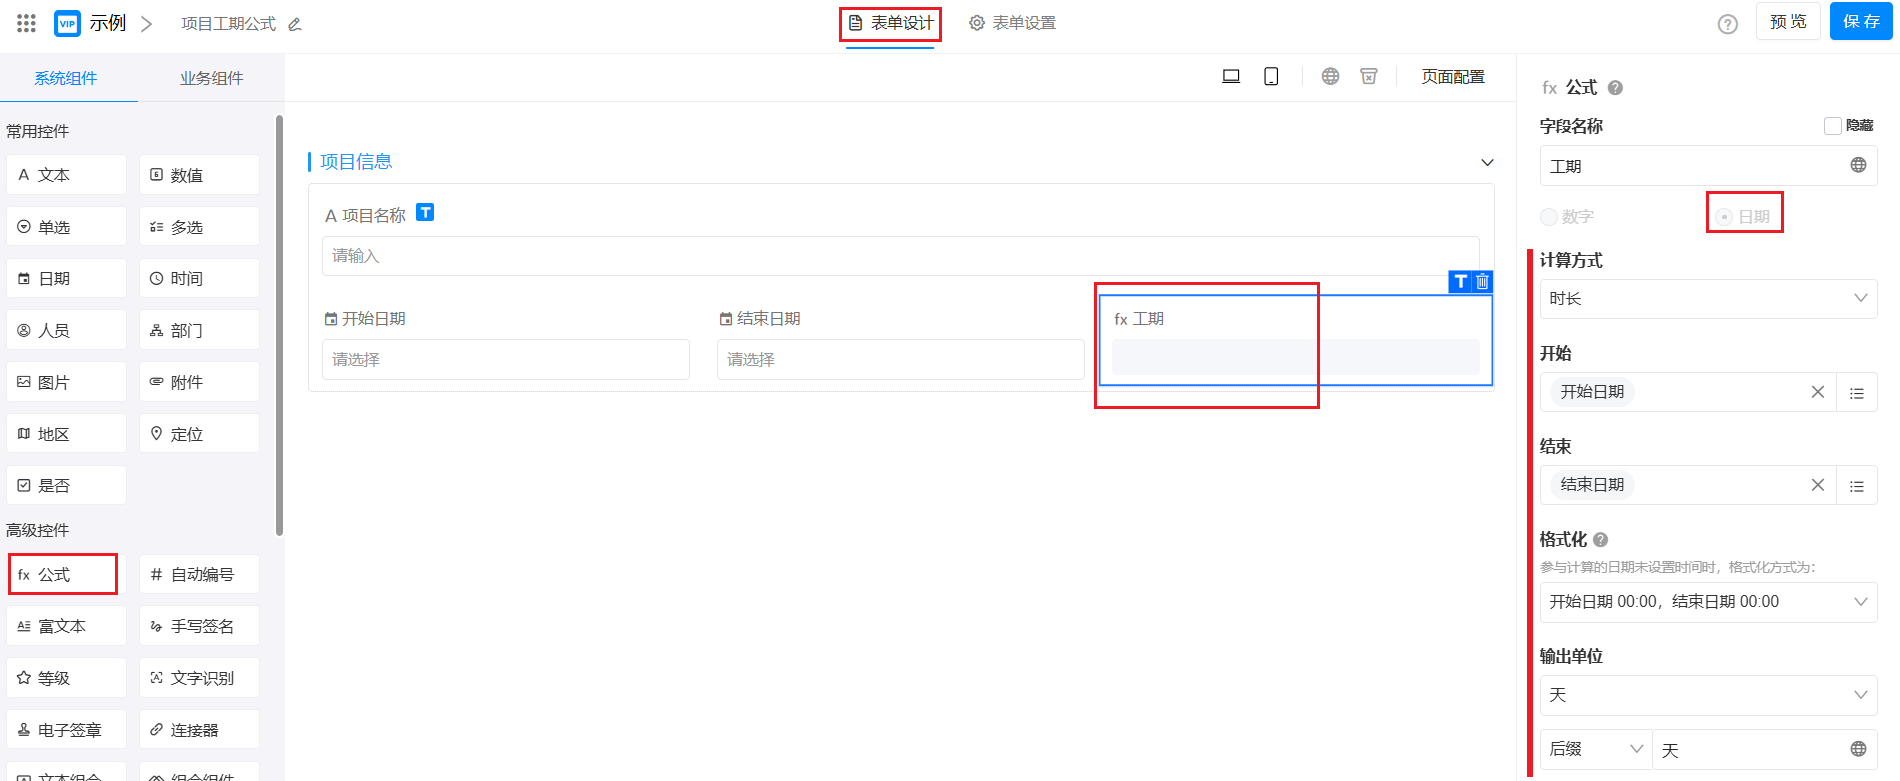Toggle the 隐藏 checkbox
This screenshot has width=1900, height=781.
1832,126
